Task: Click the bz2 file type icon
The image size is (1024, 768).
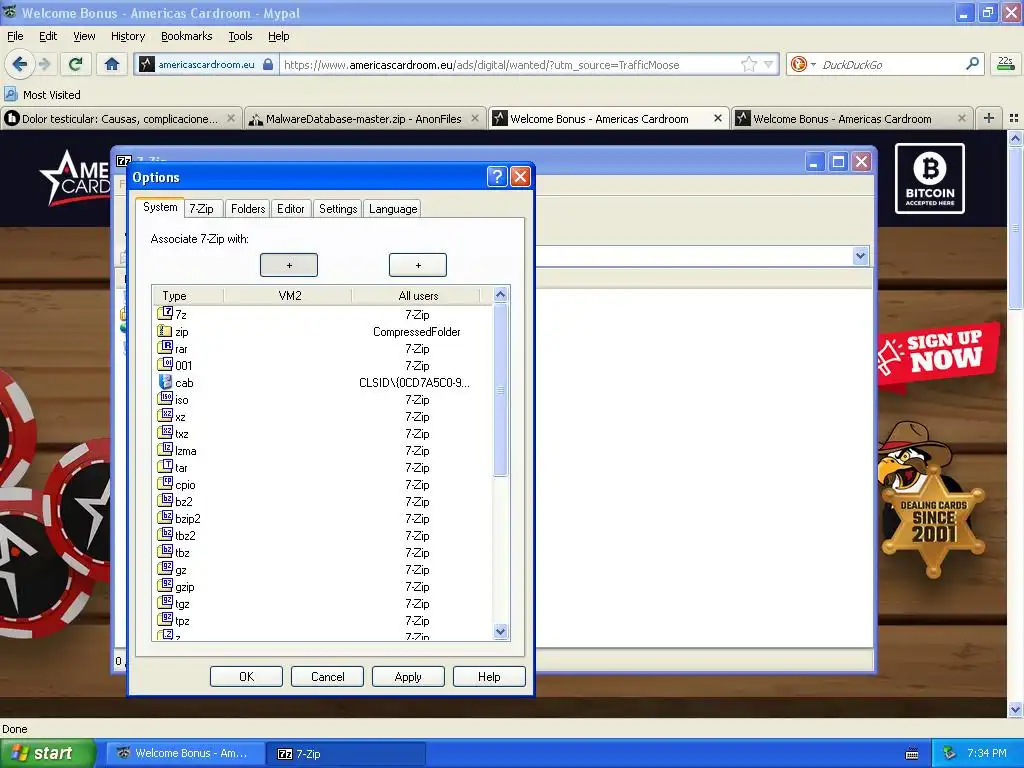Action: coord(165,500)
